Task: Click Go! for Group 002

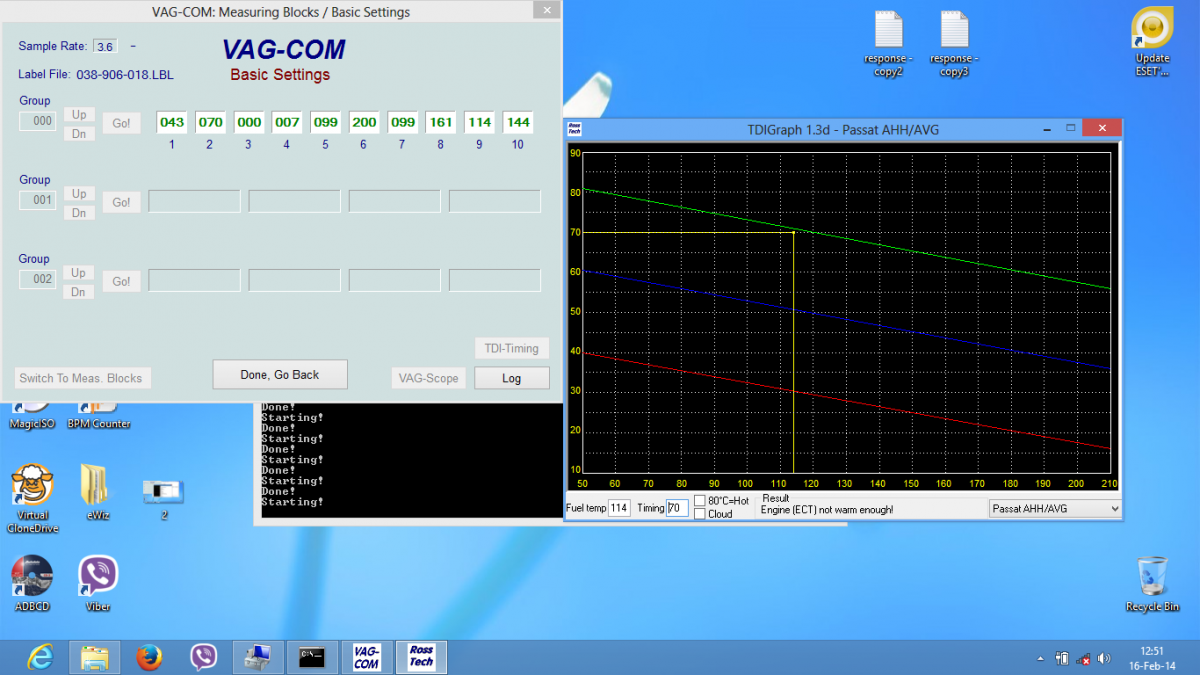Action: click(x=121, y=281)
